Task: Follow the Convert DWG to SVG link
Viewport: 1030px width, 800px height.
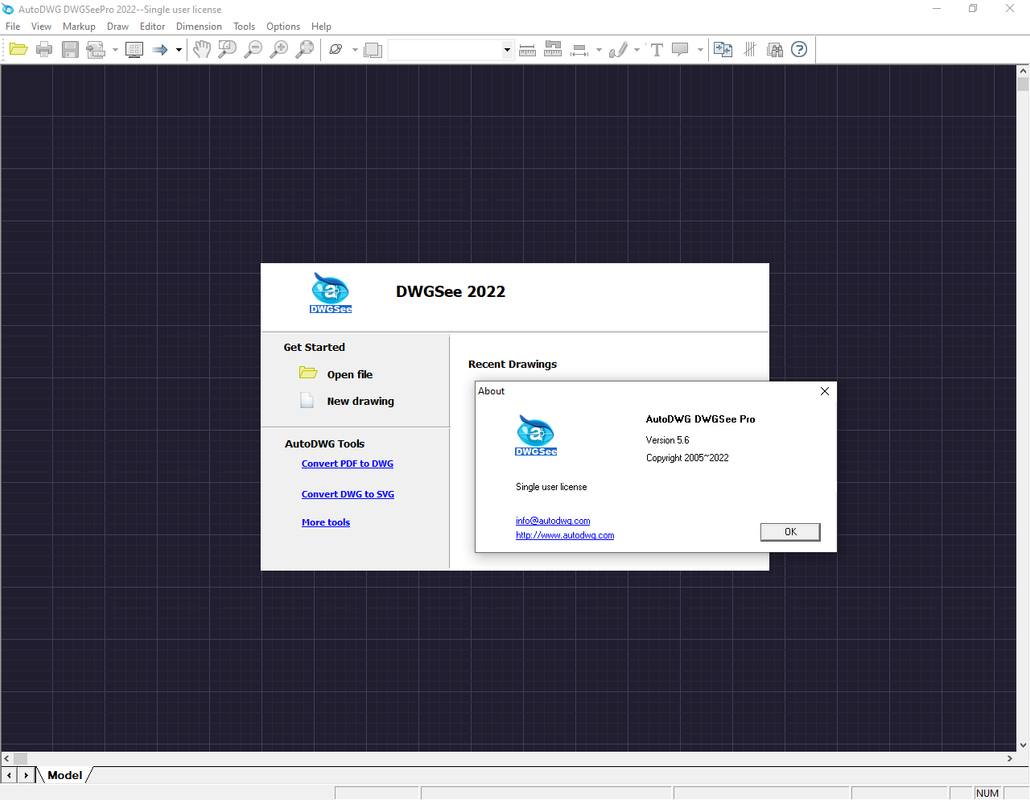Action: (x=347, y=495)
